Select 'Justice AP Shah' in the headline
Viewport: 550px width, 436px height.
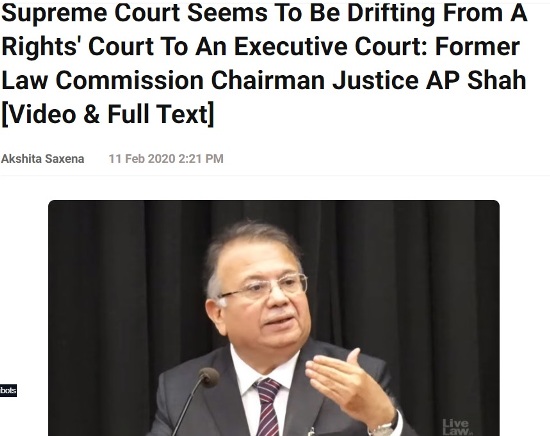click(429, 80)
